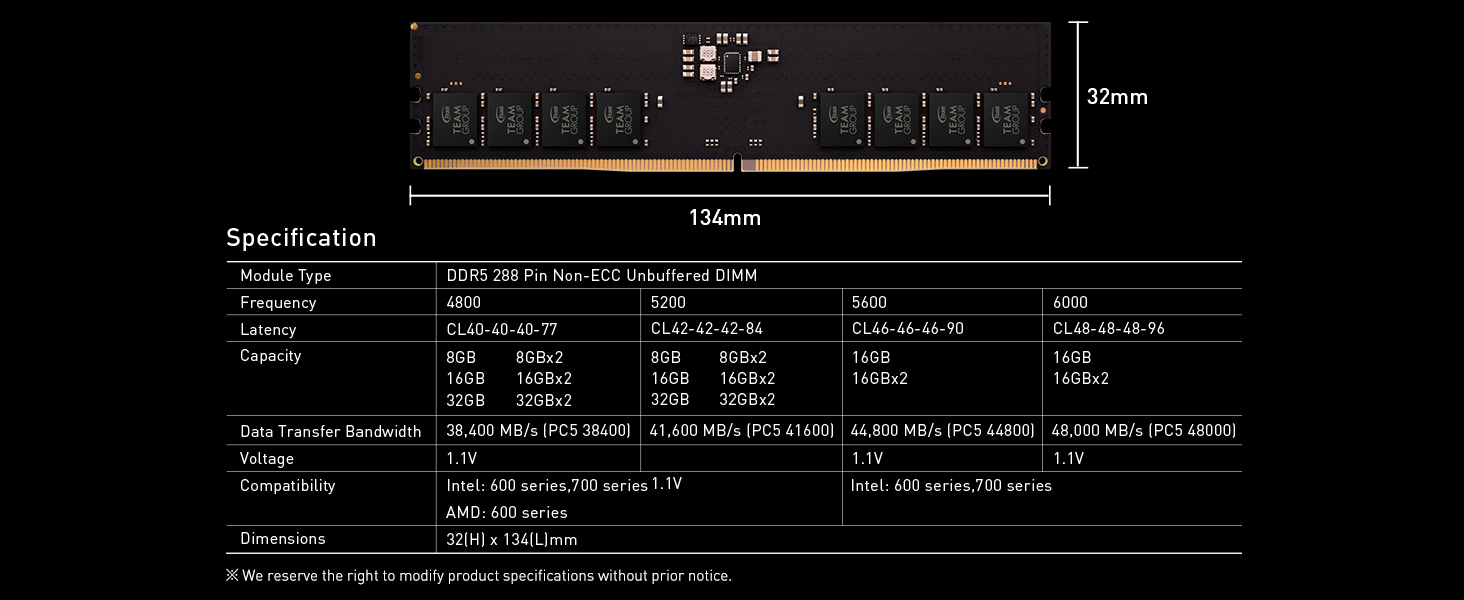1464x600 pixels.
Task: Select the 6000 frequency cell
Action: coord(1070,303)
